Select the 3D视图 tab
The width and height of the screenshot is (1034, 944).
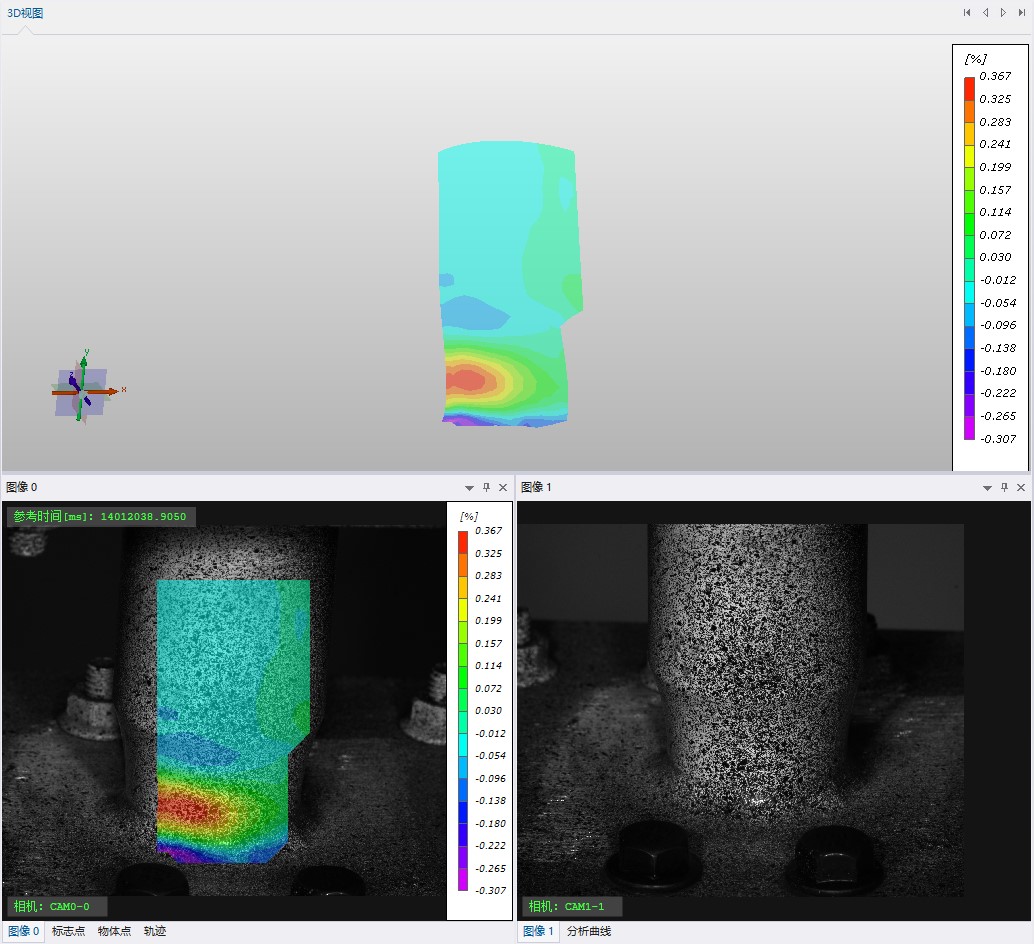[x=25, y=13]
